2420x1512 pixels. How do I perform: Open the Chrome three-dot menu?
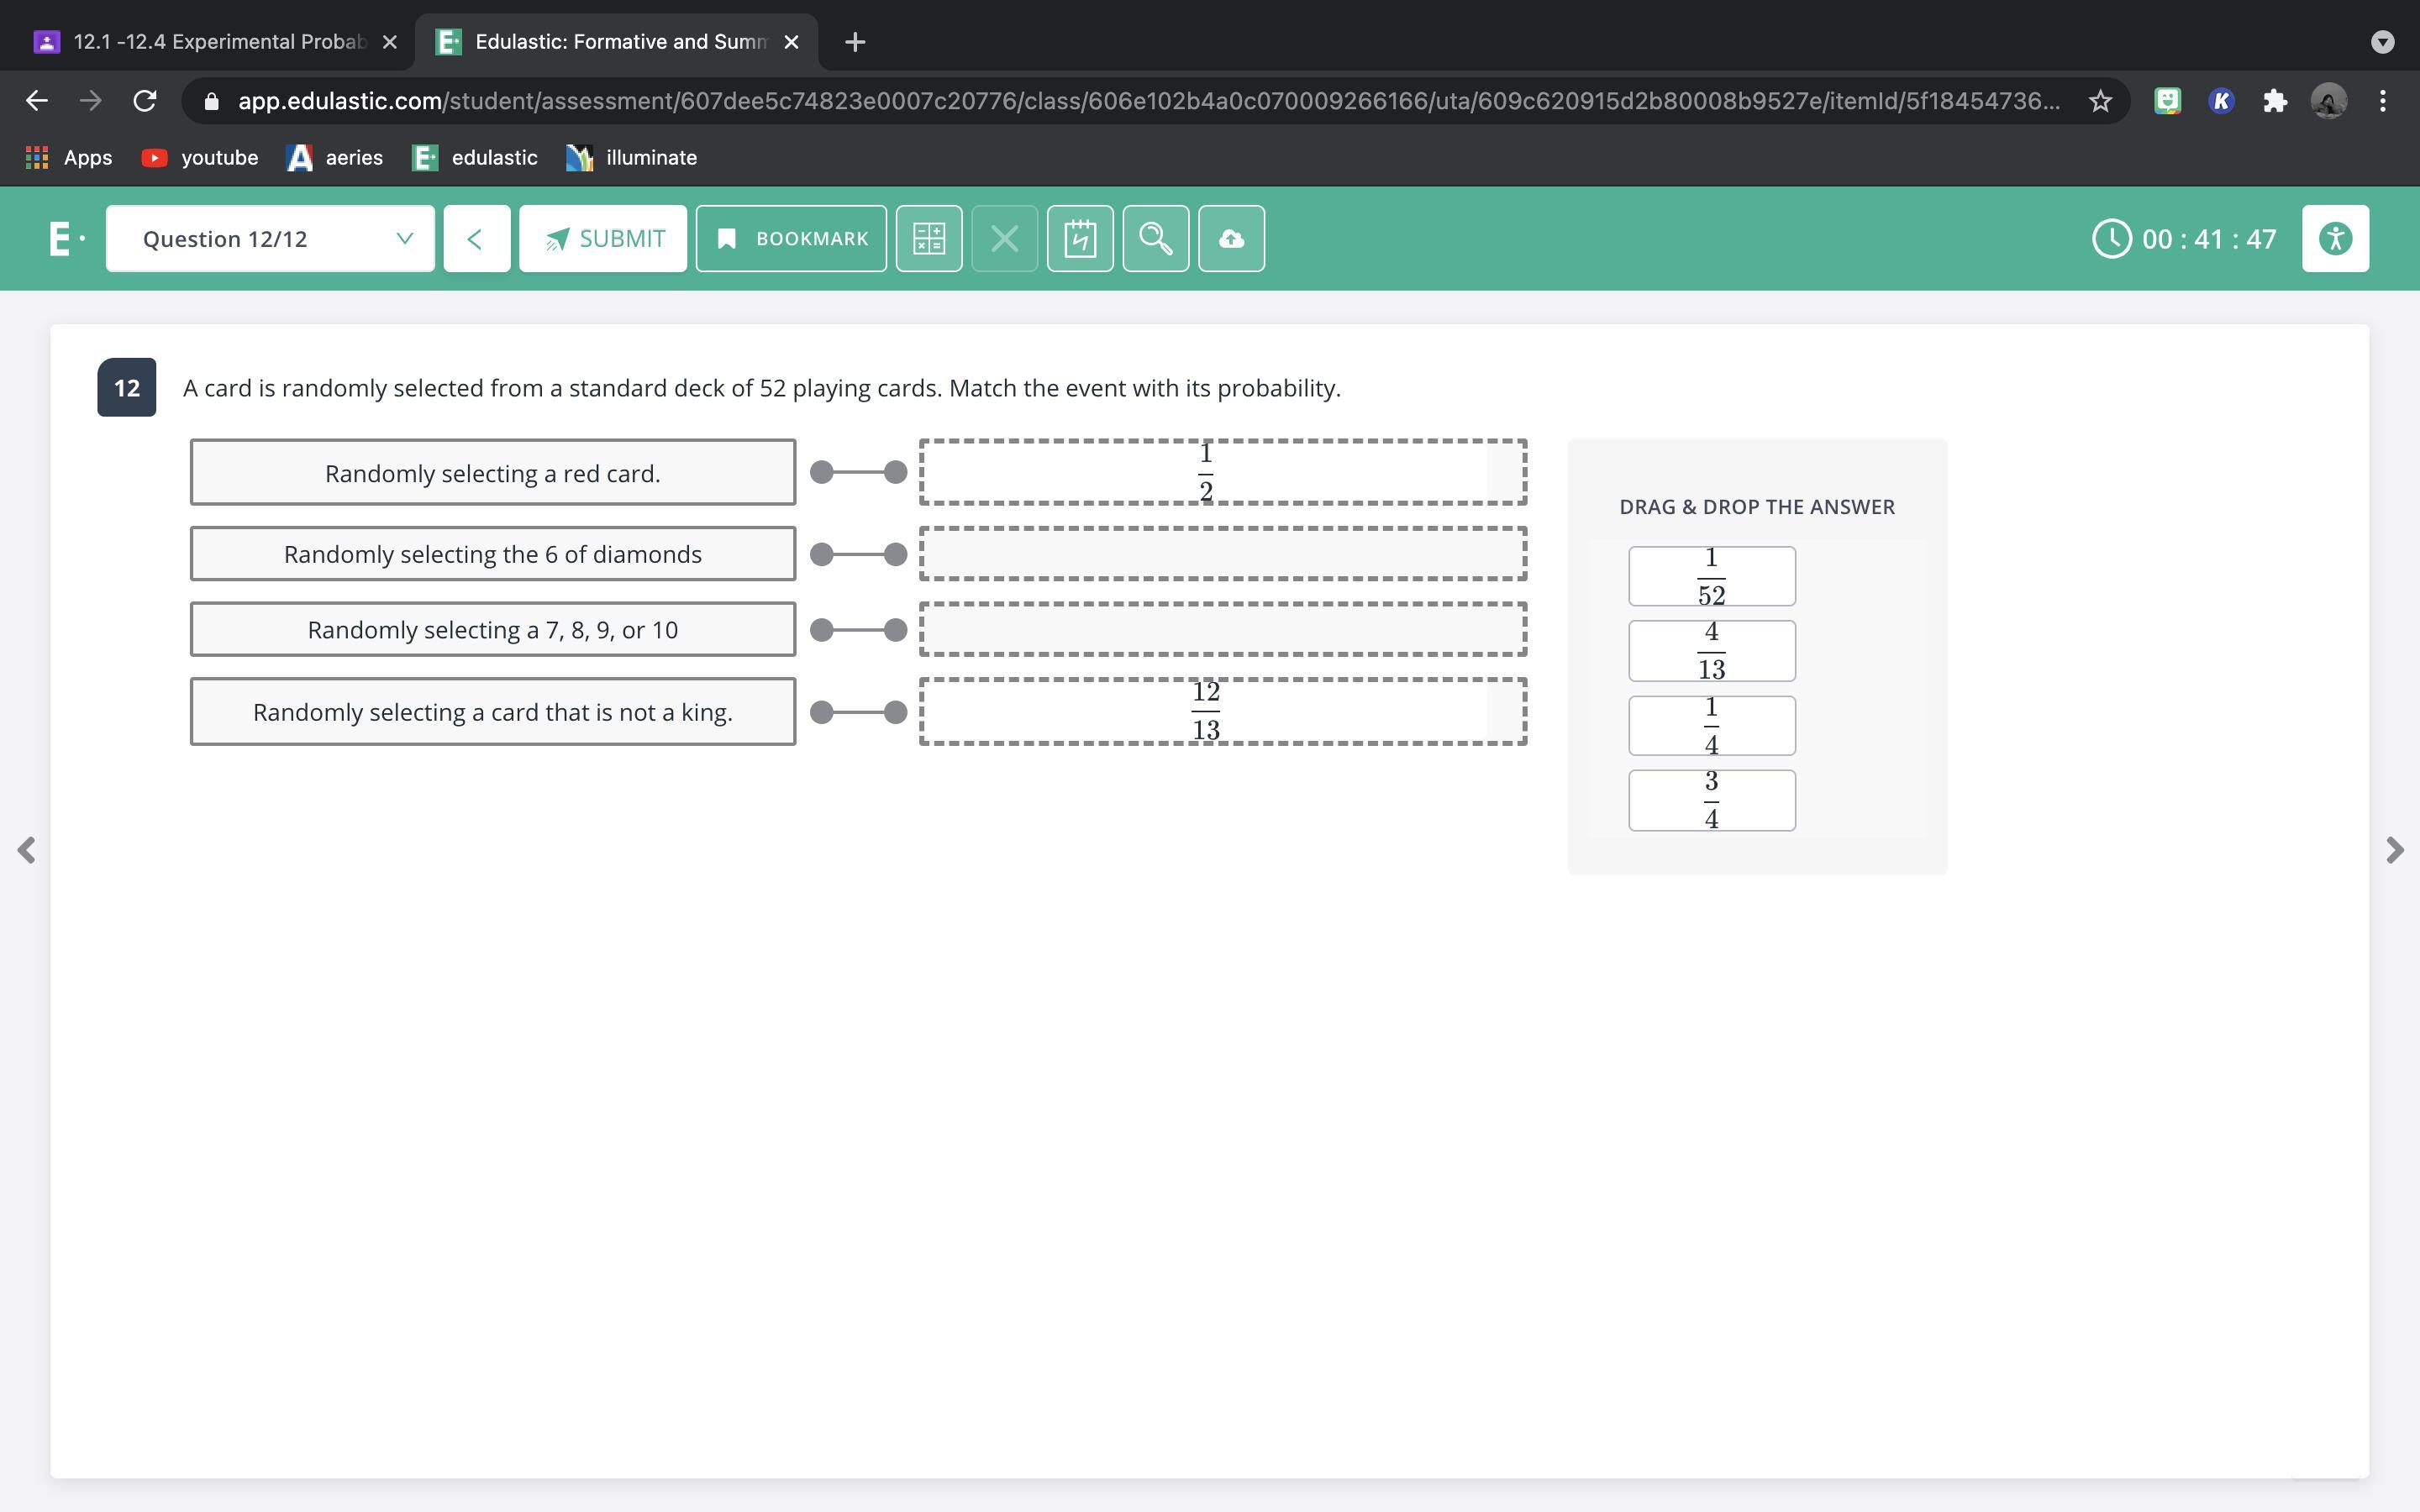click(x=2382, y=101)
